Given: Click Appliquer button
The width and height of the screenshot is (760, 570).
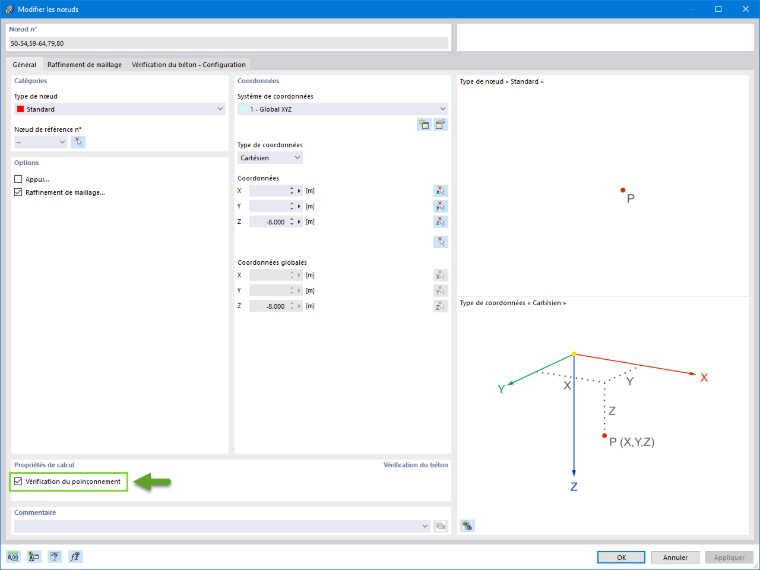Looking at the screenshot, I should pyautogui.click(x=729, y=557).
